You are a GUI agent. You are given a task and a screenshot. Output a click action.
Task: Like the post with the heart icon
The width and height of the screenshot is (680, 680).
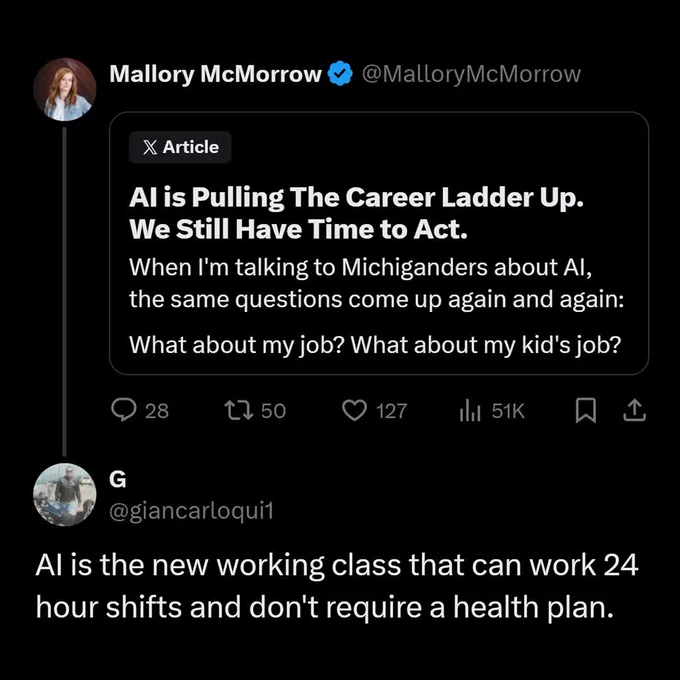pyautogui.click(x=355, y=410)
